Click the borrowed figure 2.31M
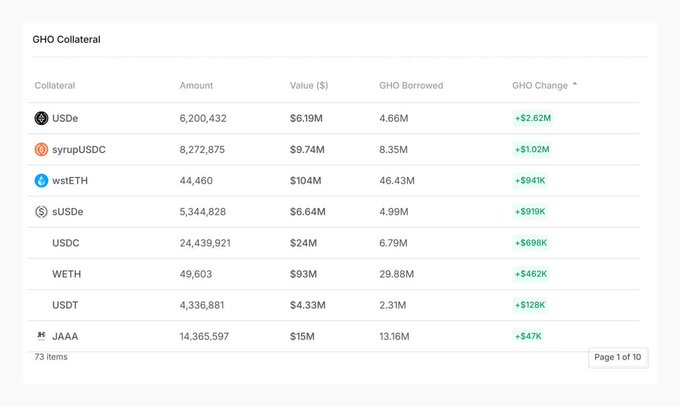This screenshot has width=680, height=407. tap(392, 305)
